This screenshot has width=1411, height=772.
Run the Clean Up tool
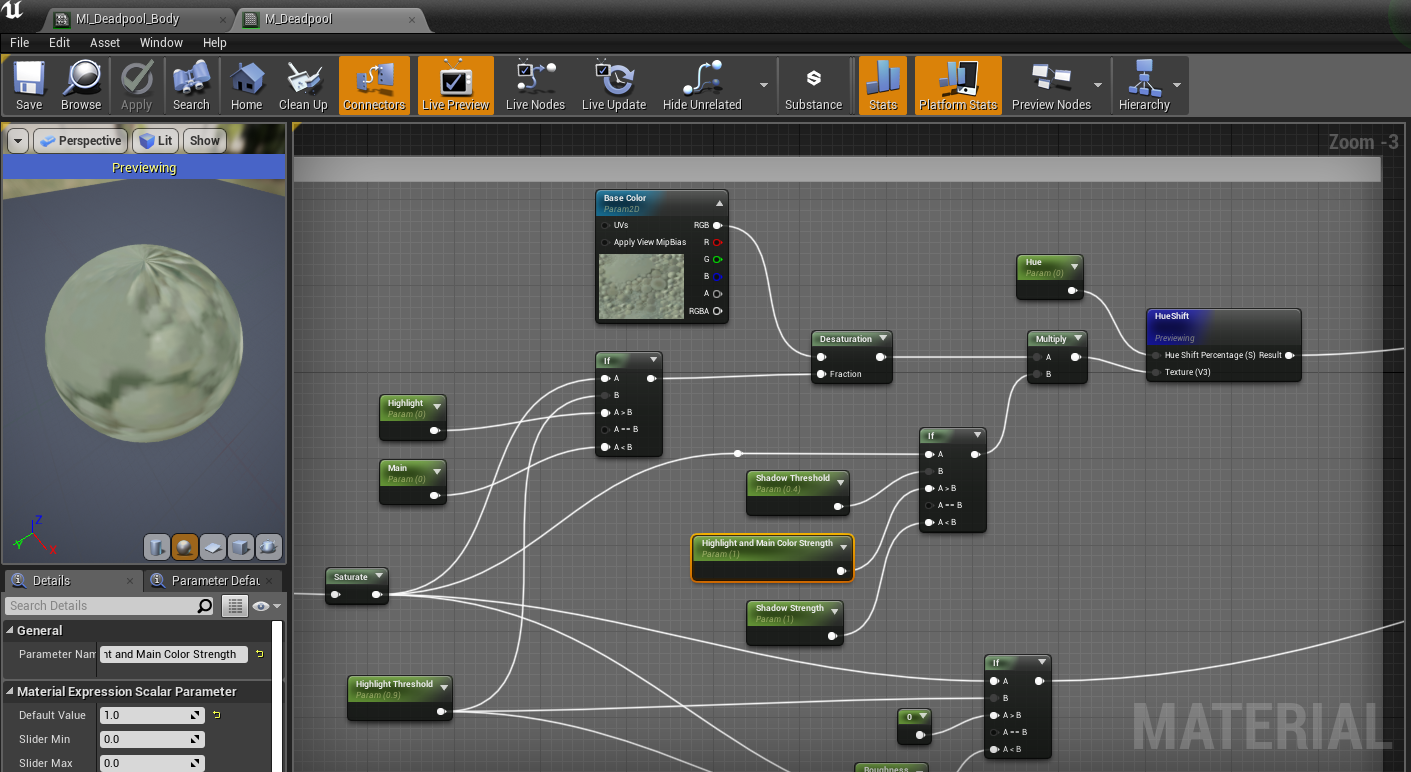[303, 85]
